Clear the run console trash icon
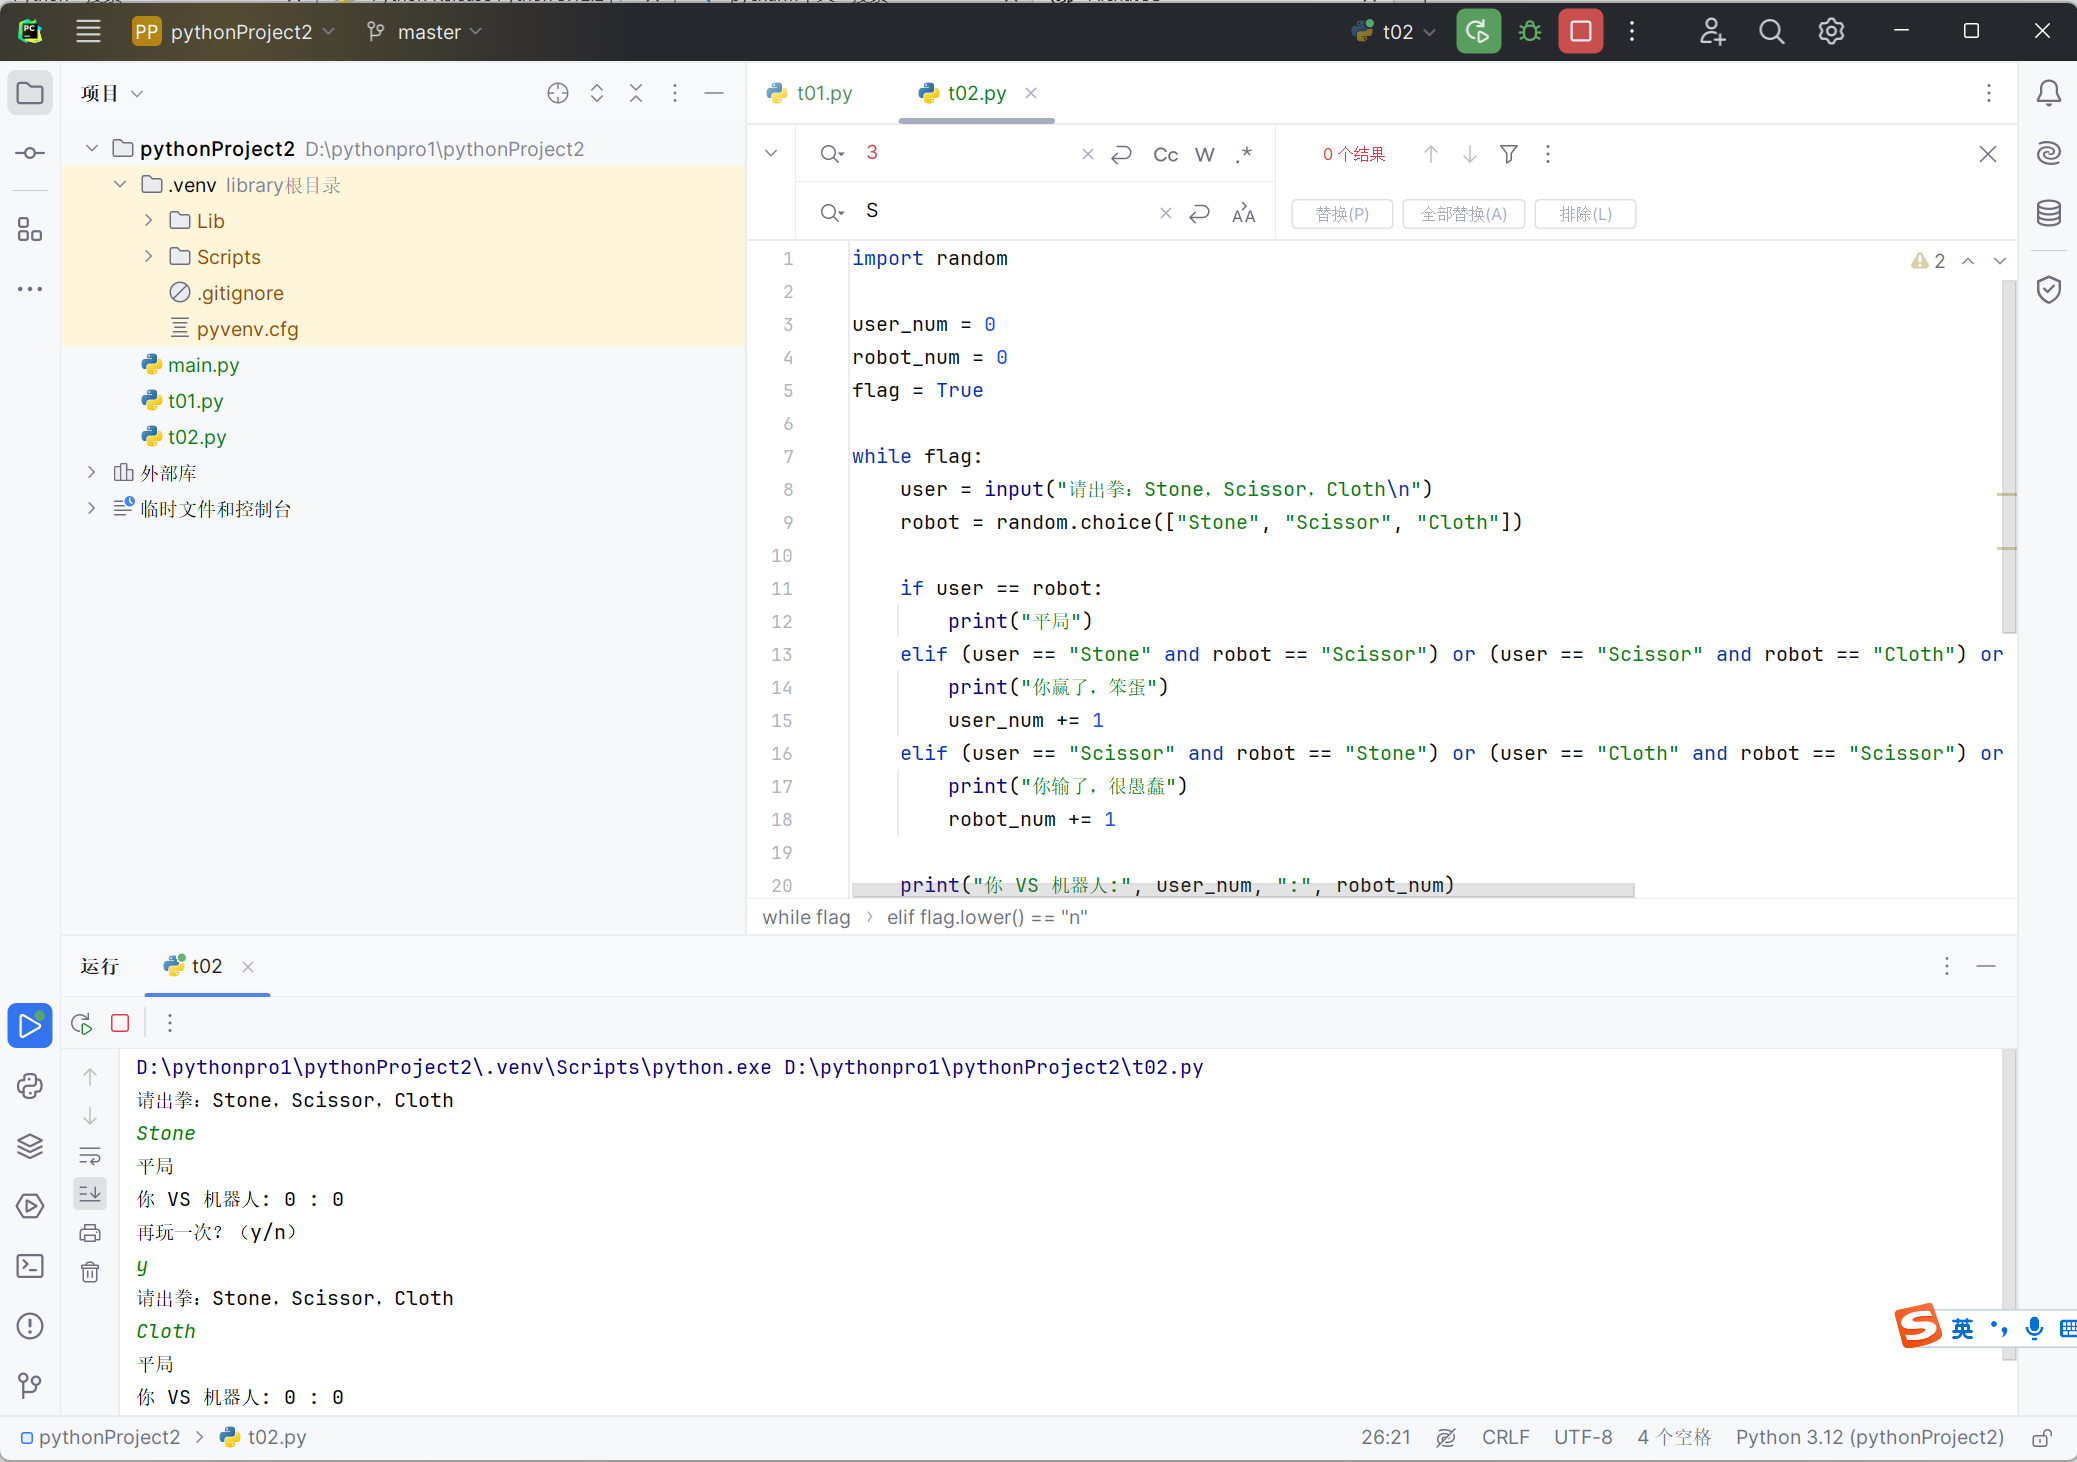 pos(90,1272)
